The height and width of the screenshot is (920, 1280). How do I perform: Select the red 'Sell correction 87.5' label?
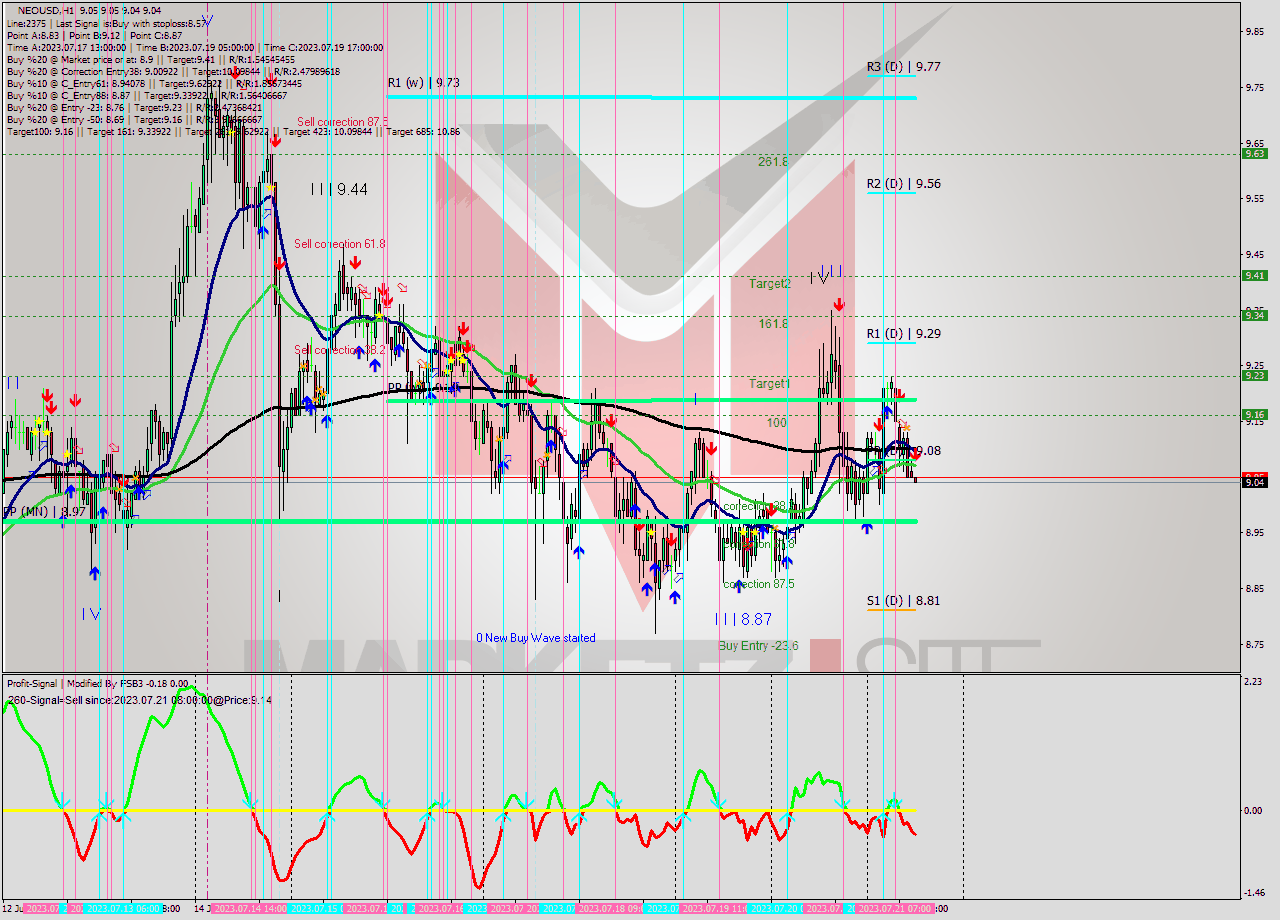pyautogui.click(x=342, y=122)
